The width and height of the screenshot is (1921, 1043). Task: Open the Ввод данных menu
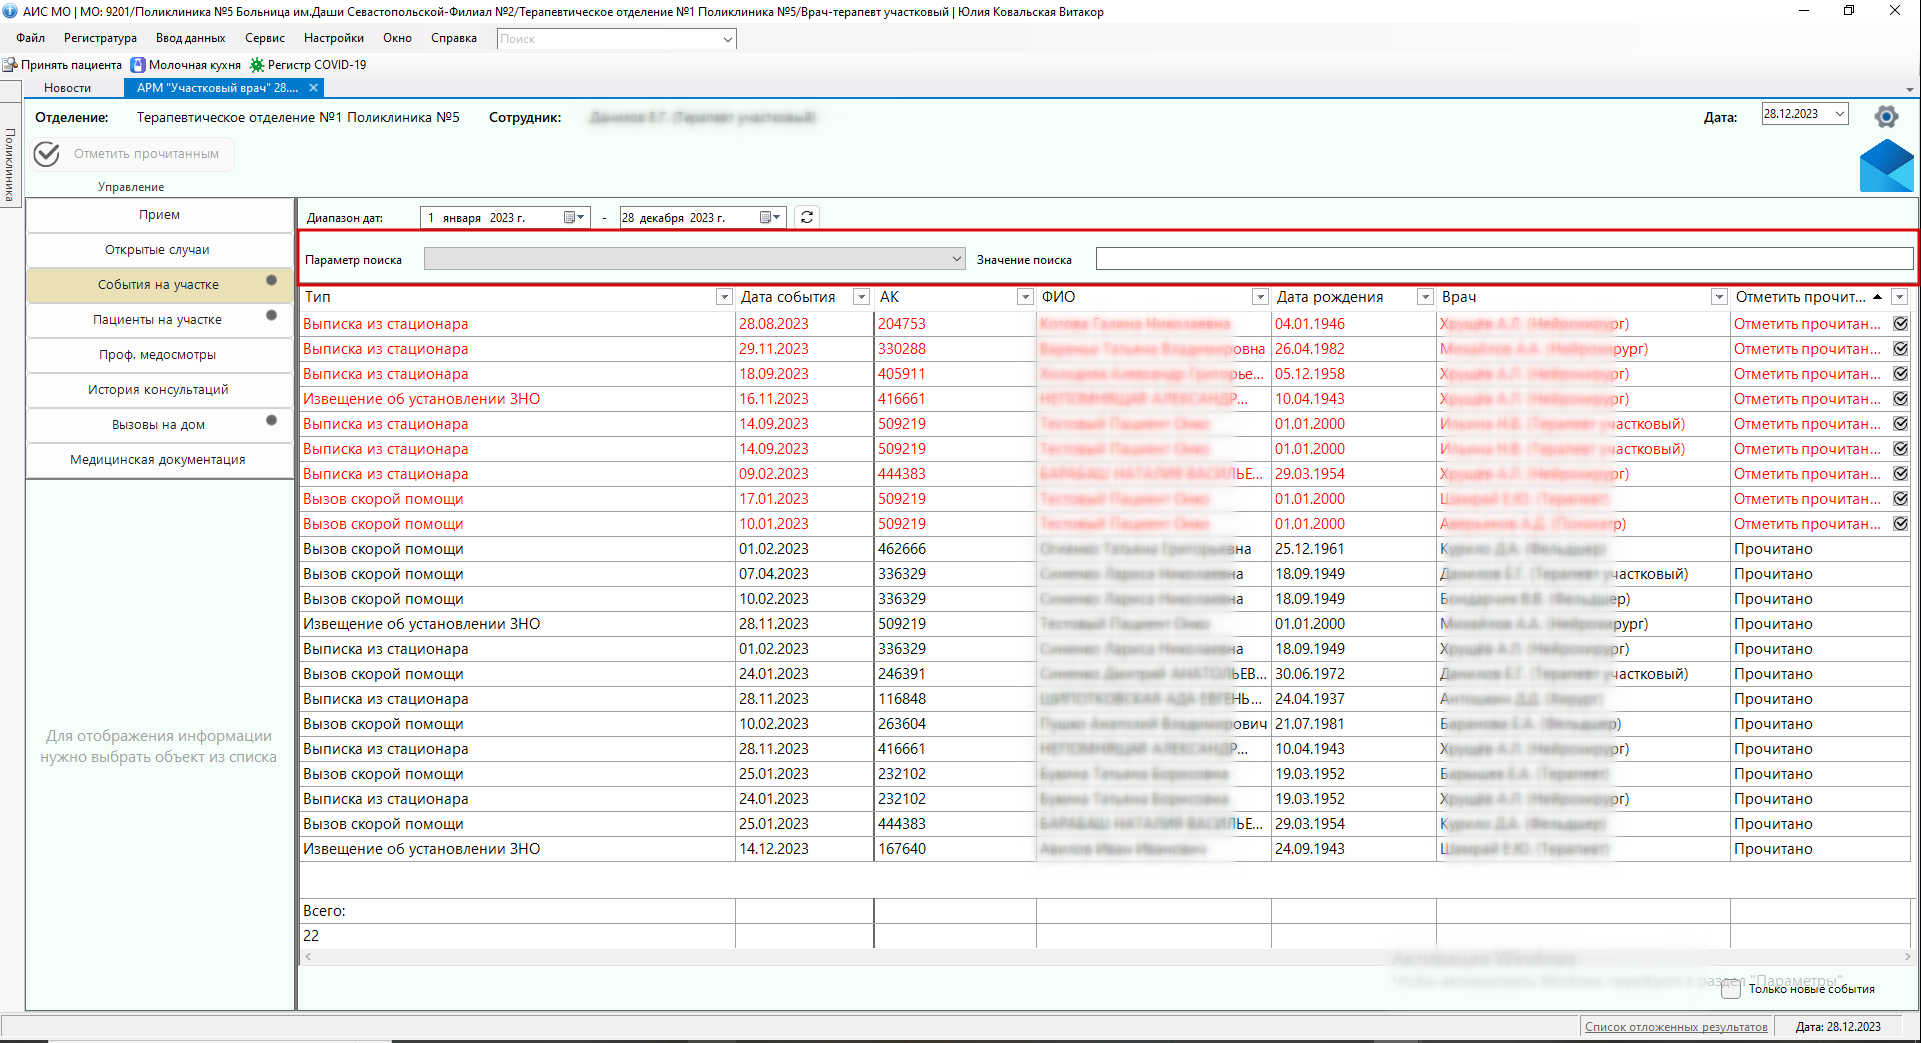[190, 38]
